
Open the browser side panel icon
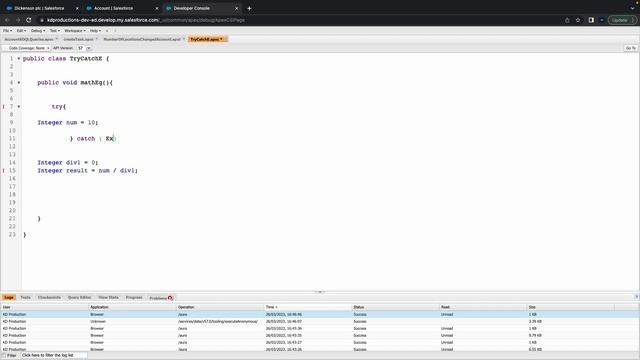[591, 20]
